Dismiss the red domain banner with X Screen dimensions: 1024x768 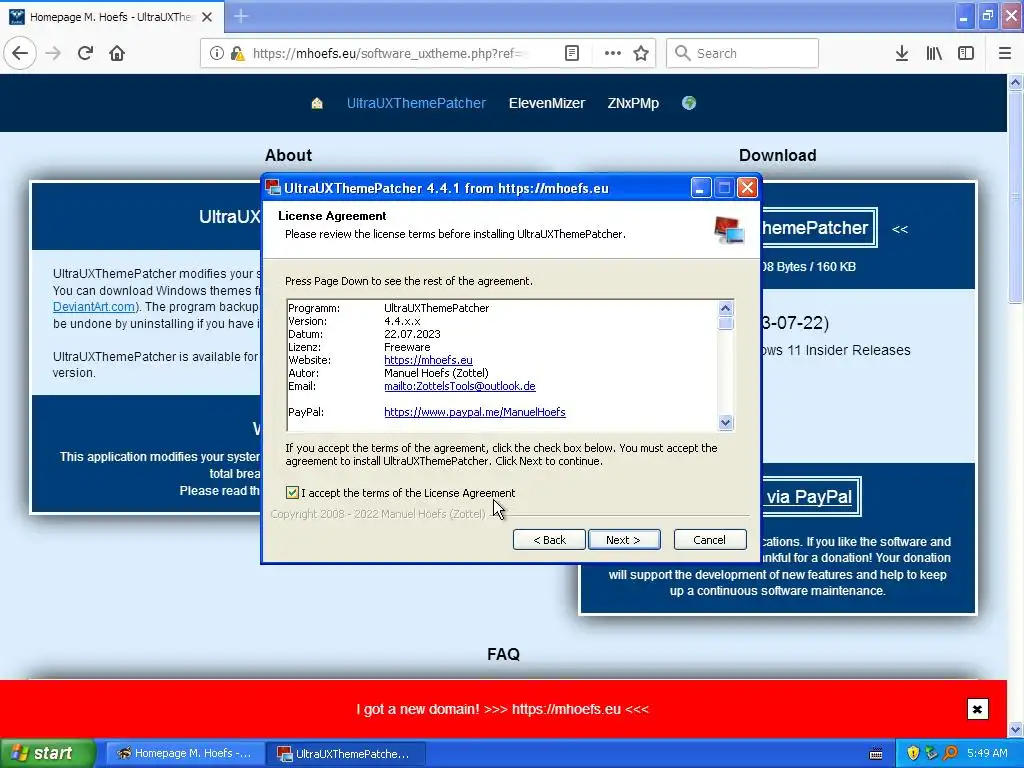click(x=977, y=709)
